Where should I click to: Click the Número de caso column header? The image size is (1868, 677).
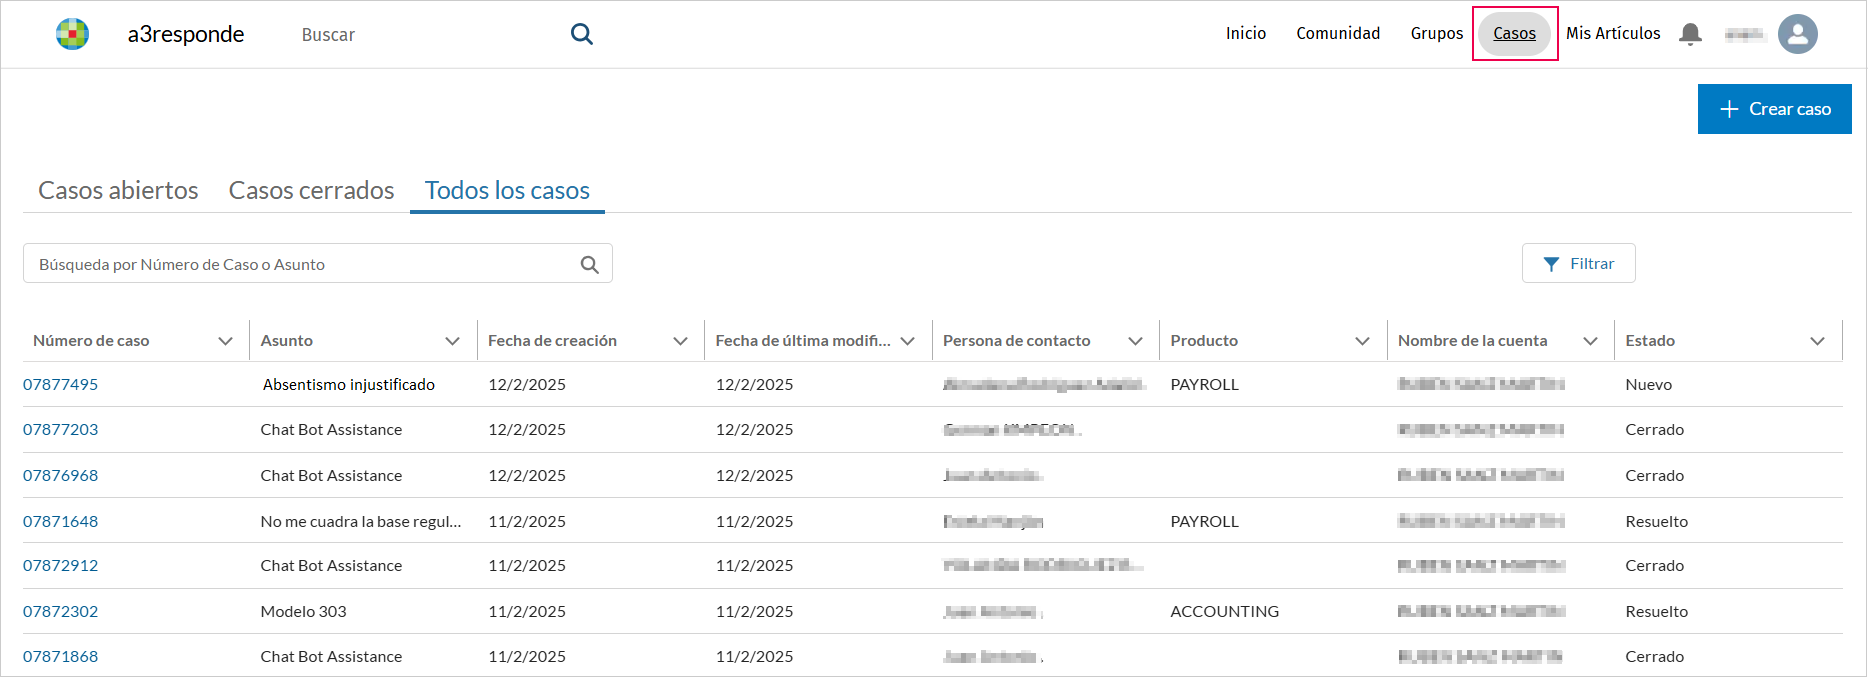[x=91, y=341]
